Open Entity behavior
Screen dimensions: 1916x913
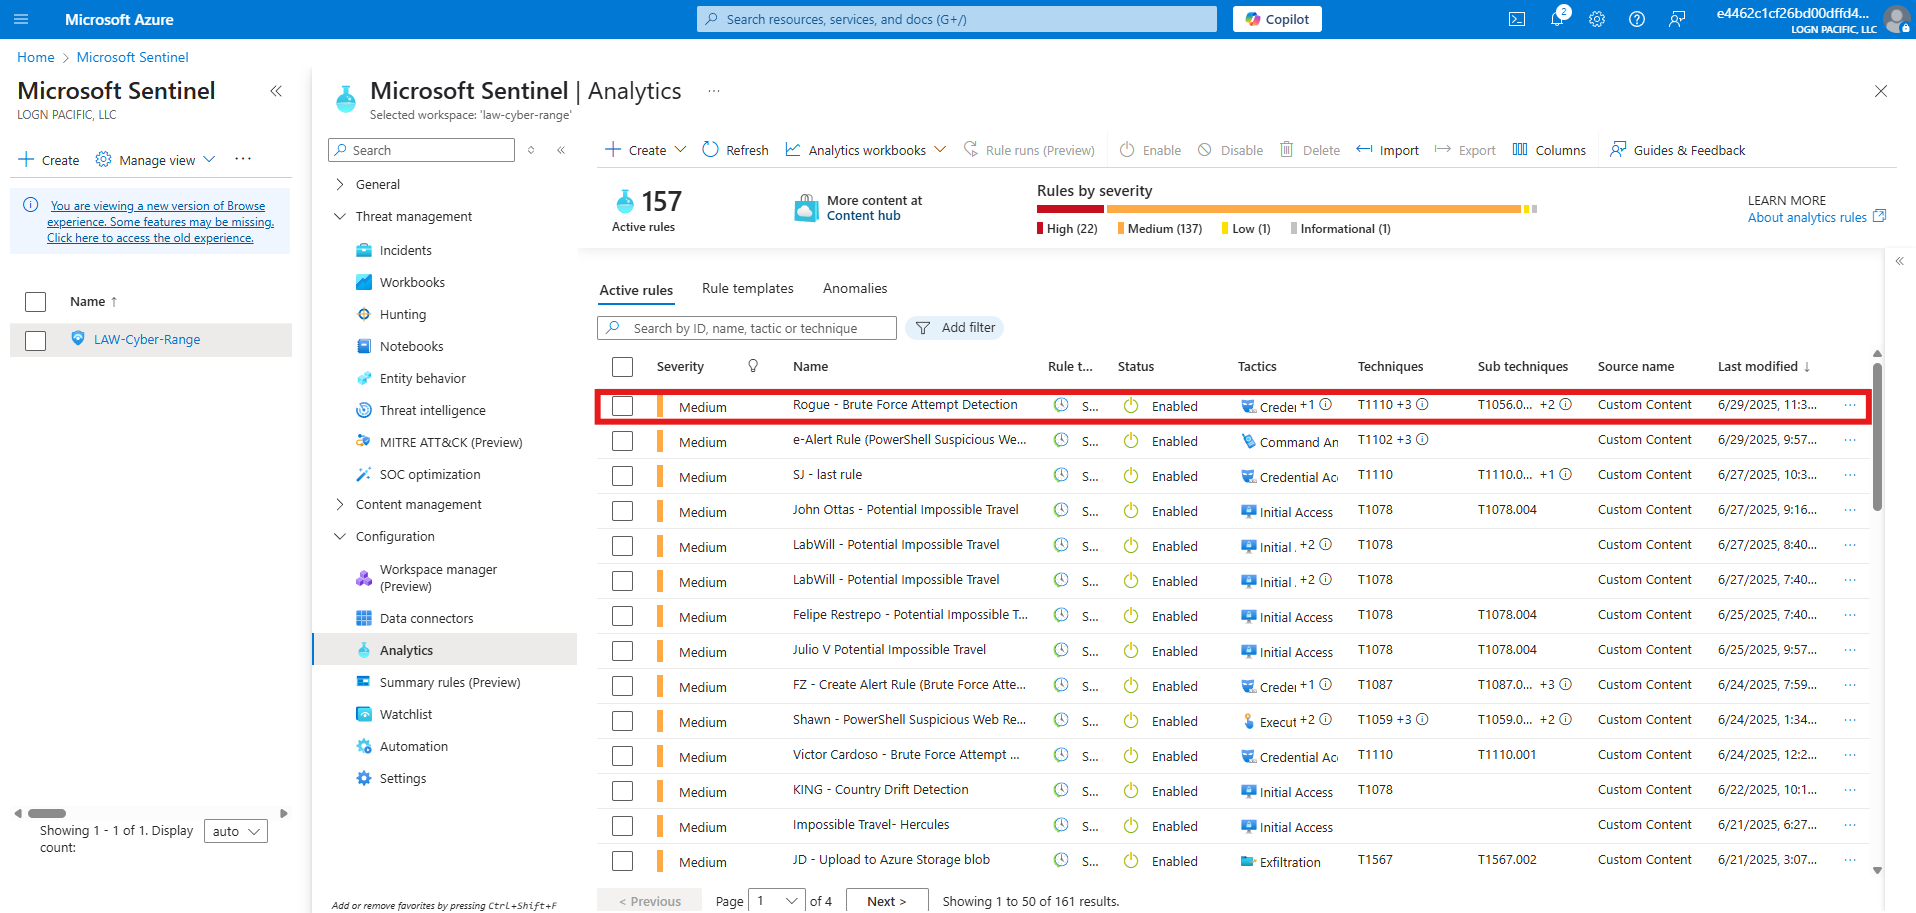pos(423,378)
